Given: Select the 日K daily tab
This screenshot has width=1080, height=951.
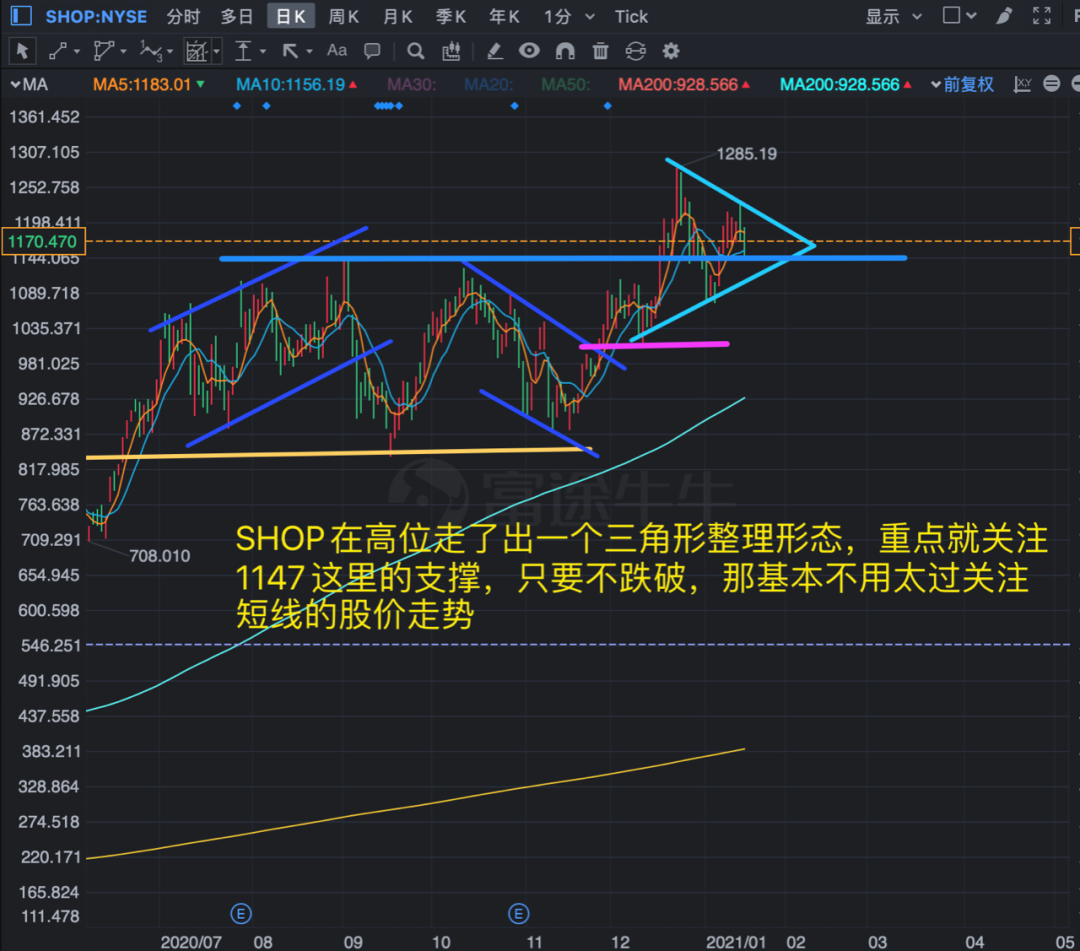Looking at the screenshot, I should (291, 17).
